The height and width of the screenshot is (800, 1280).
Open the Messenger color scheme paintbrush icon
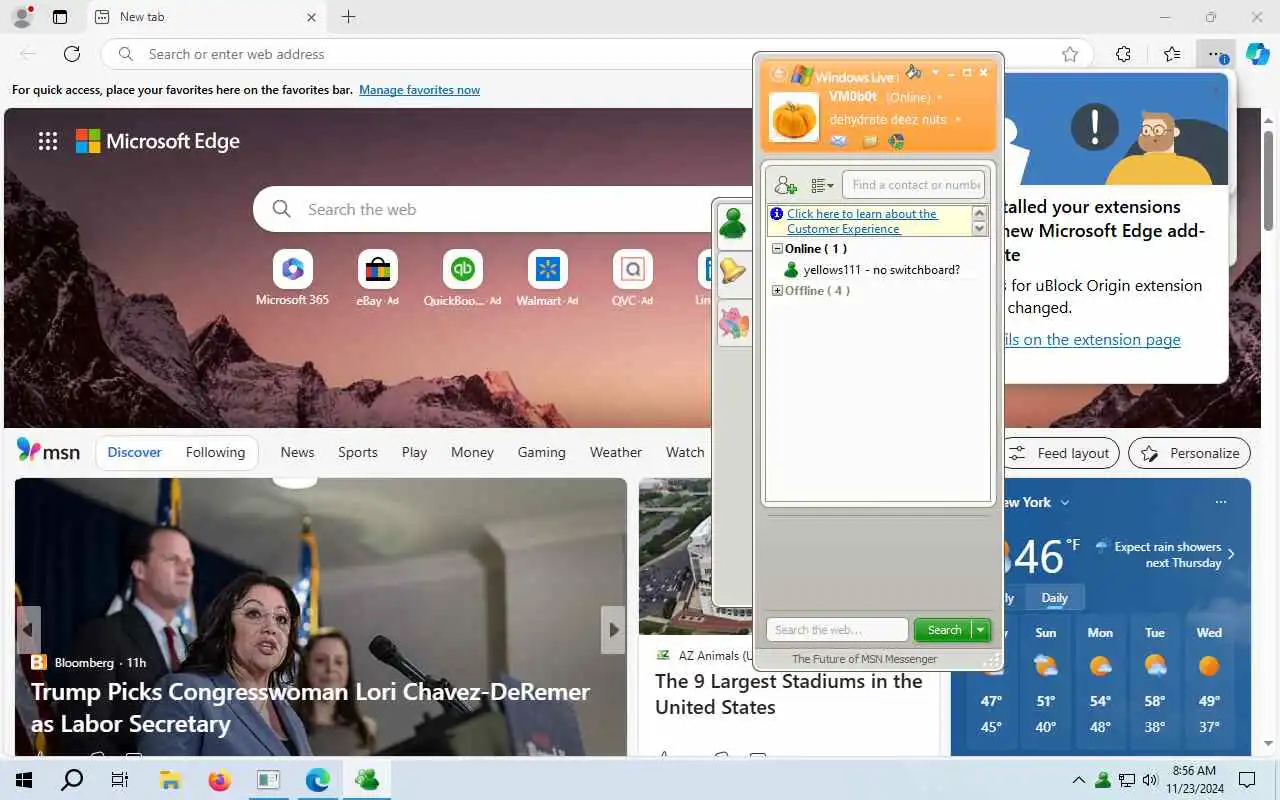[x=913, y=72]
